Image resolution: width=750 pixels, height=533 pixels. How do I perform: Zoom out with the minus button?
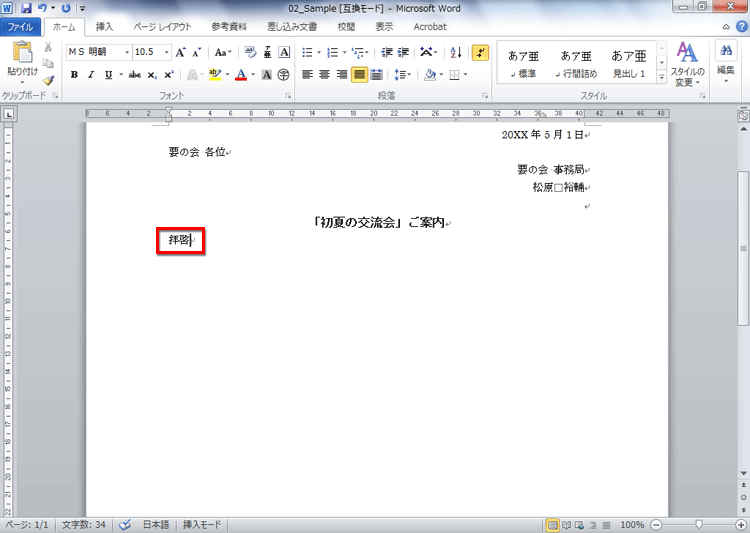tap(656, 525)
